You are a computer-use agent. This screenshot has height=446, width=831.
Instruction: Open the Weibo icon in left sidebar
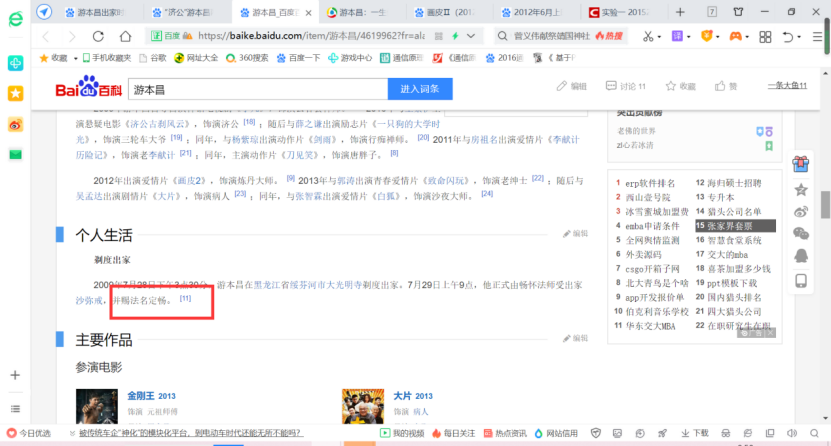(15, 124)
